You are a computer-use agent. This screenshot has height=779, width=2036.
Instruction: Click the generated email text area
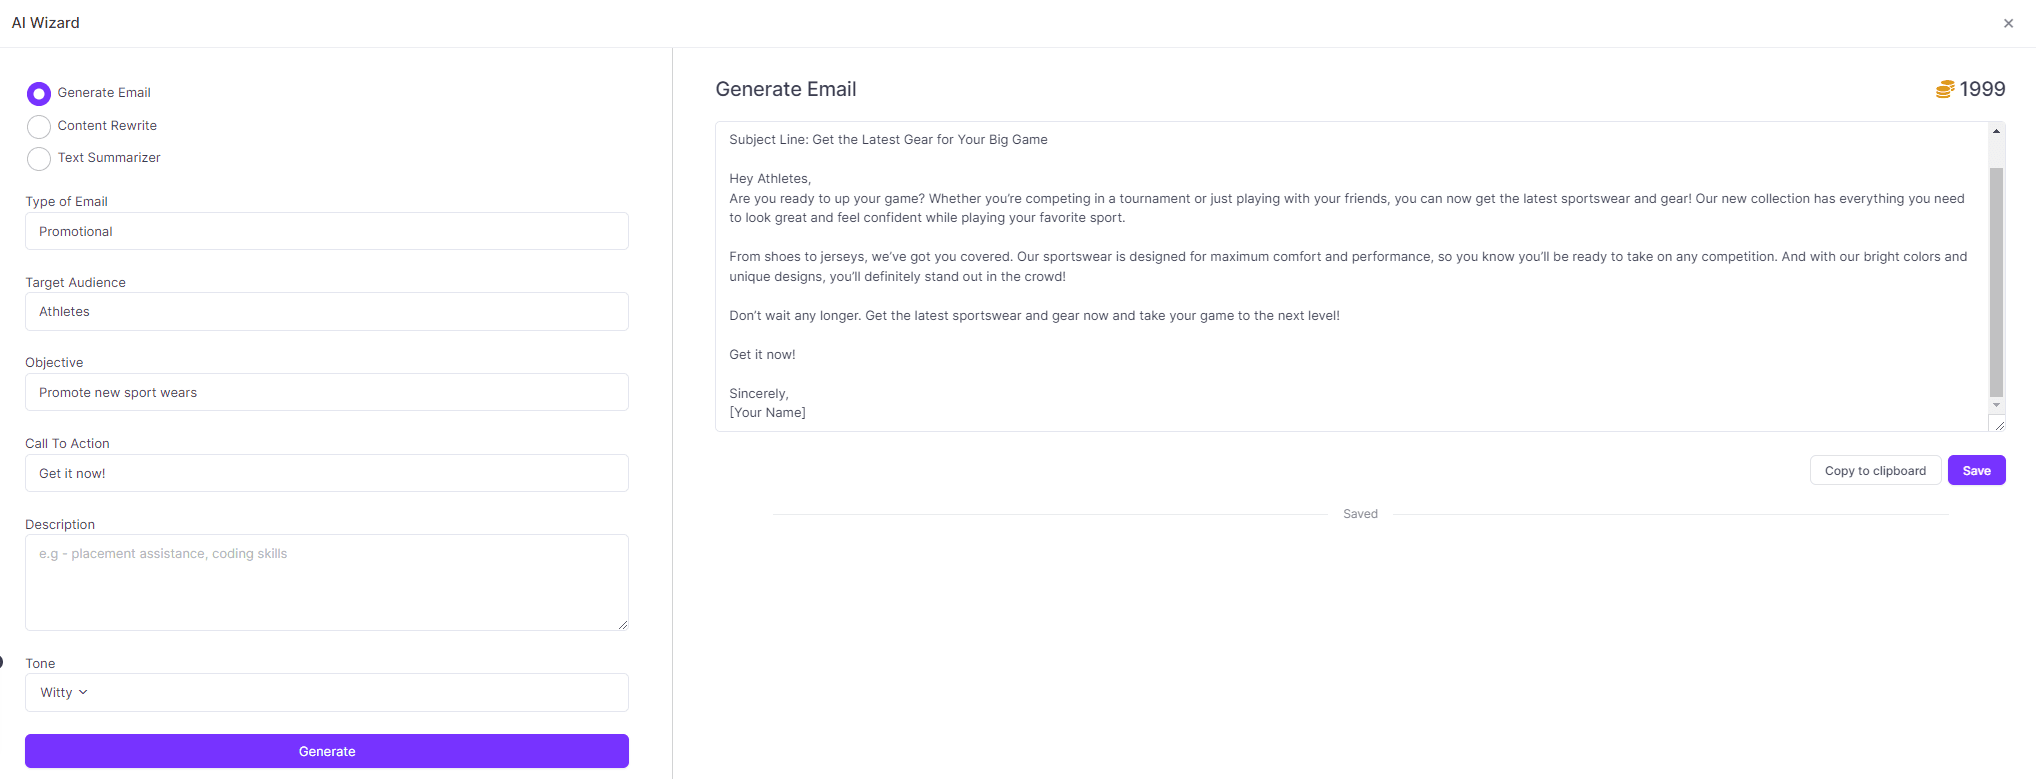pos(1350,275)
